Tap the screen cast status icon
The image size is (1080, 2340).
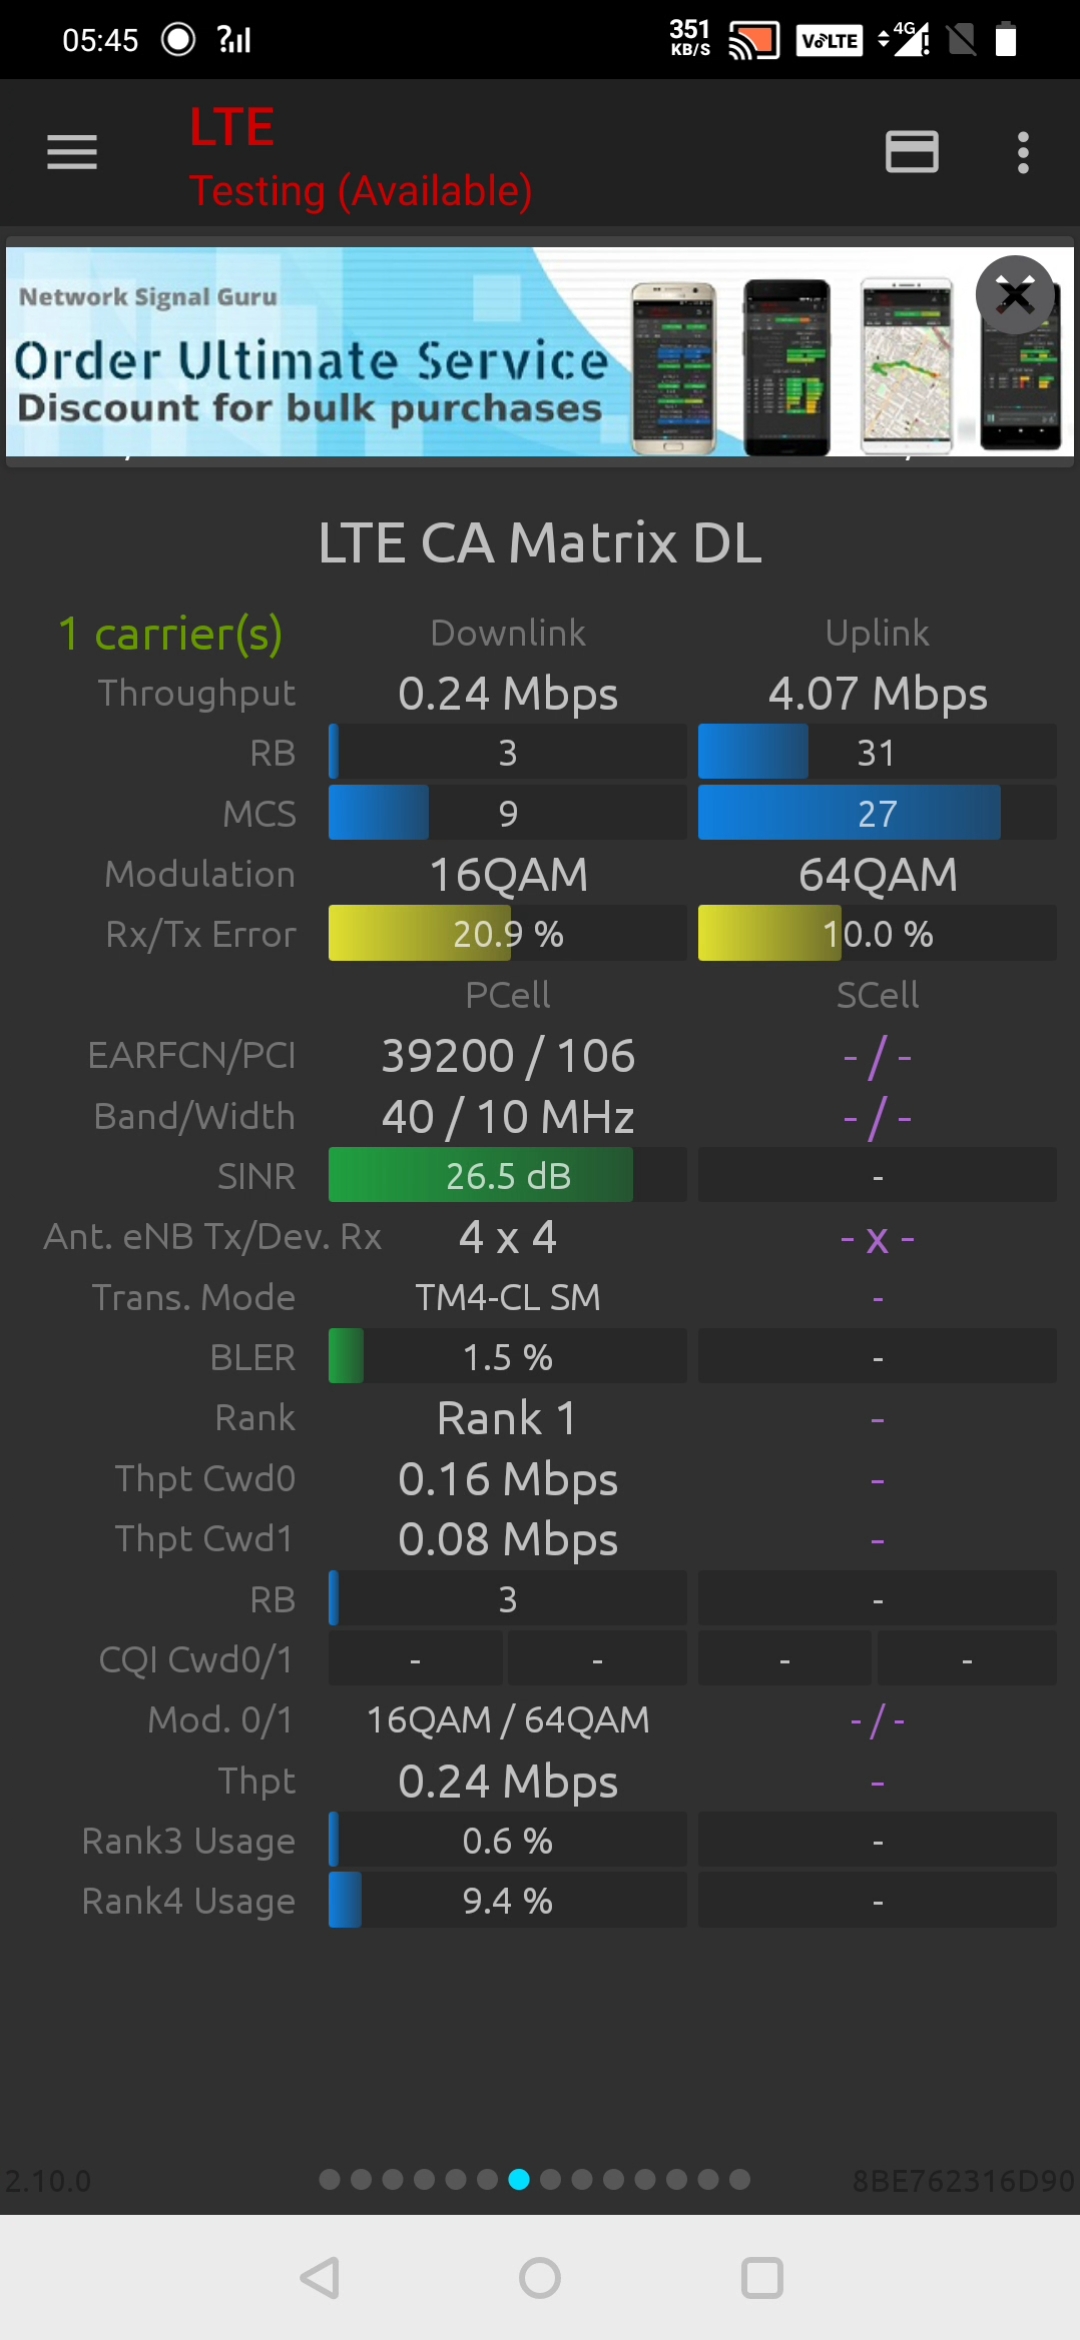tap(753, 40)
